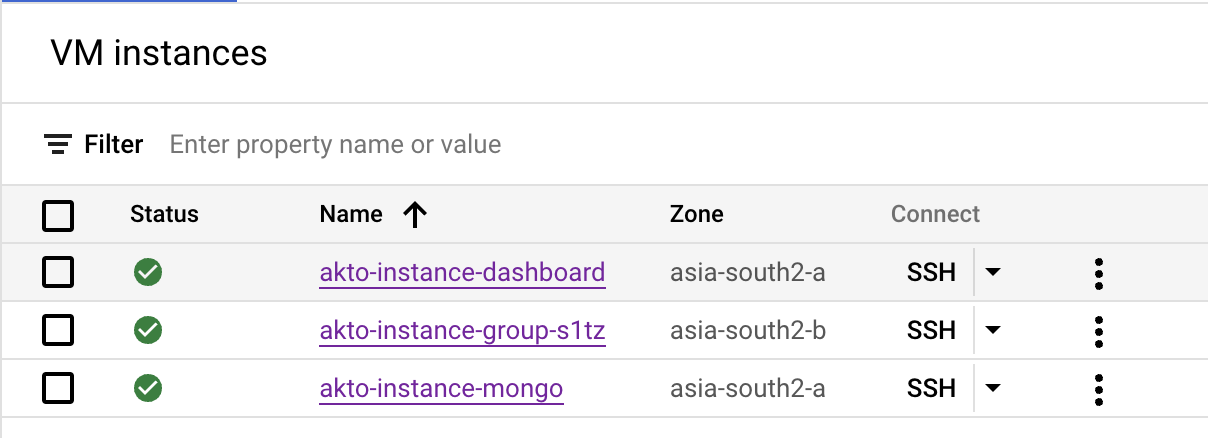Tick the akto-instance-mongo row checkbox
This screenshot has height=438, width=1208.
point(58,388)
